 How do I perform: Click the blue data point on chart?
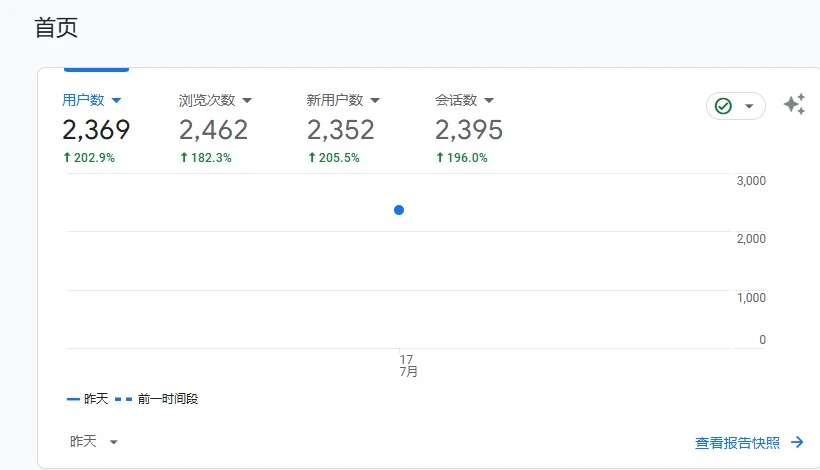[399, 210]
